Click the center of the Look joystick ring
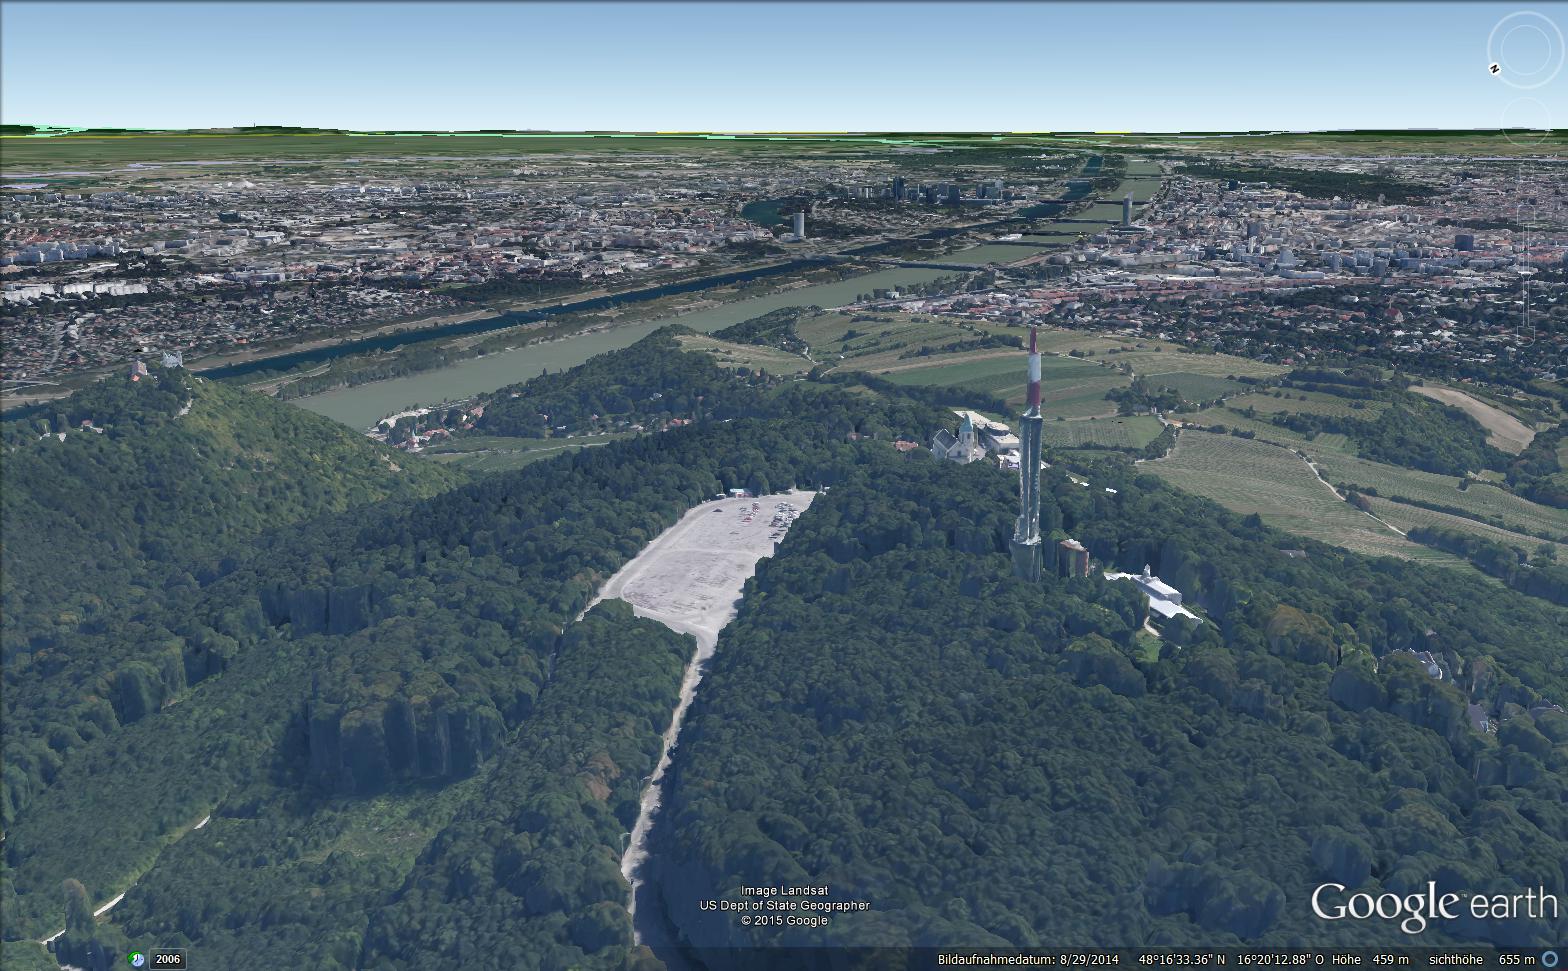 click(1524, 50)
